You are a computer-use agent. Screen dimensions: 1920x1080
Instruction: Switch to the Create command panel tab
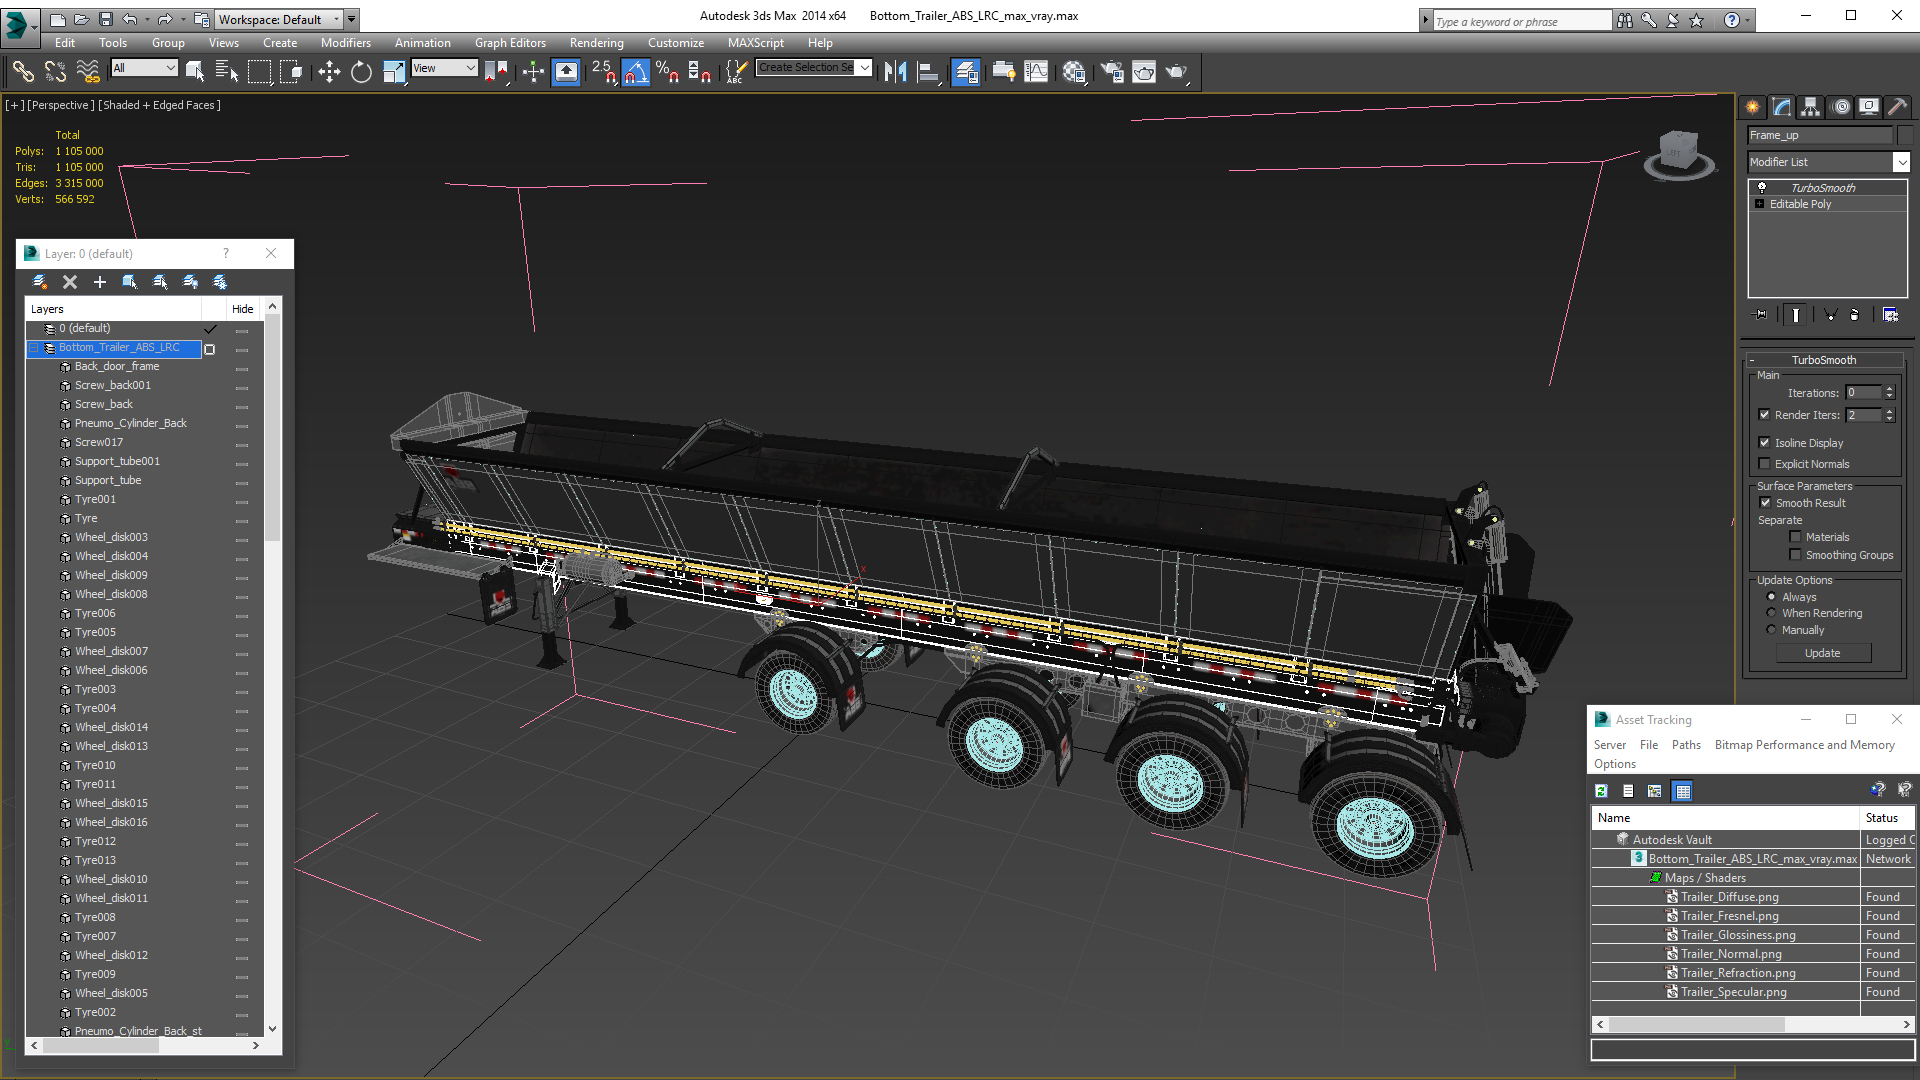(x=1753, y=107)
